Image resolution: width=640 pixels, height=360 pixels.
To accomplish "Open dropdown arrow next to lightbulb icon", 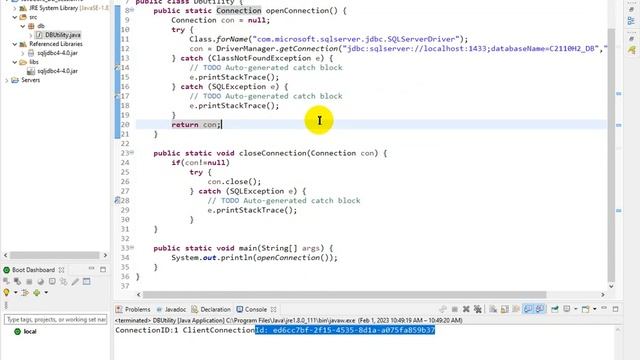I will pos(16,292).
